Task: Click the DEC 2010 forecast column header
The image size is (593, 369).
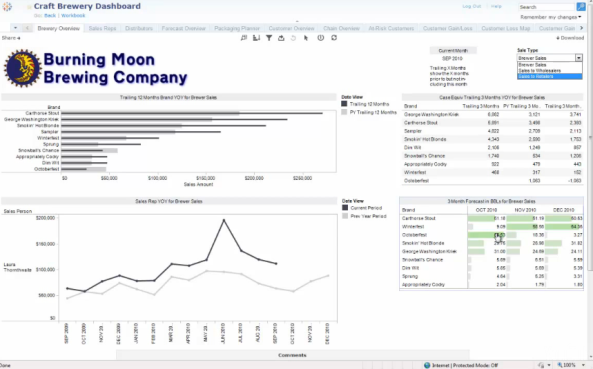Action: (564, 210)
